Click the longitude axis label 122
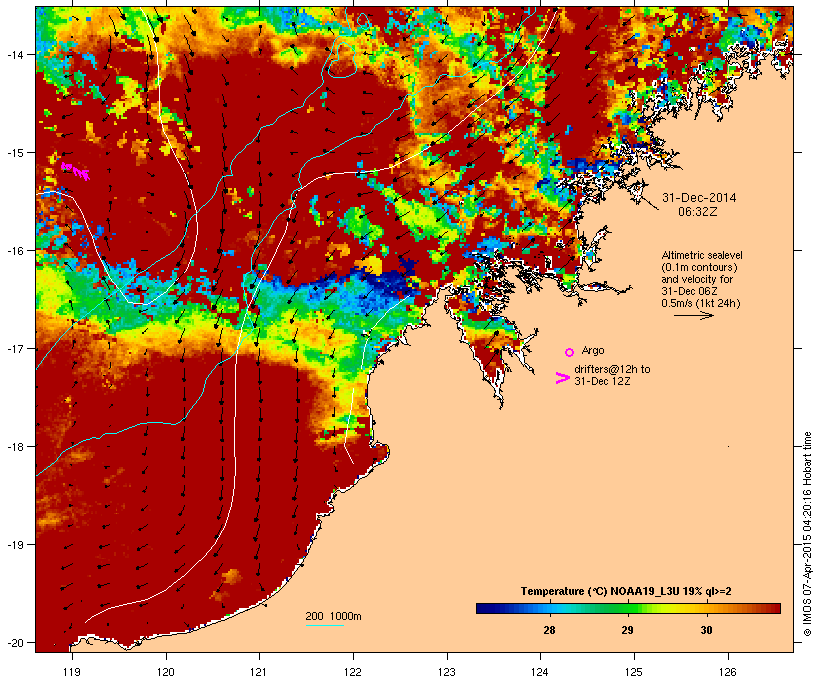 [x=353, y=672]
